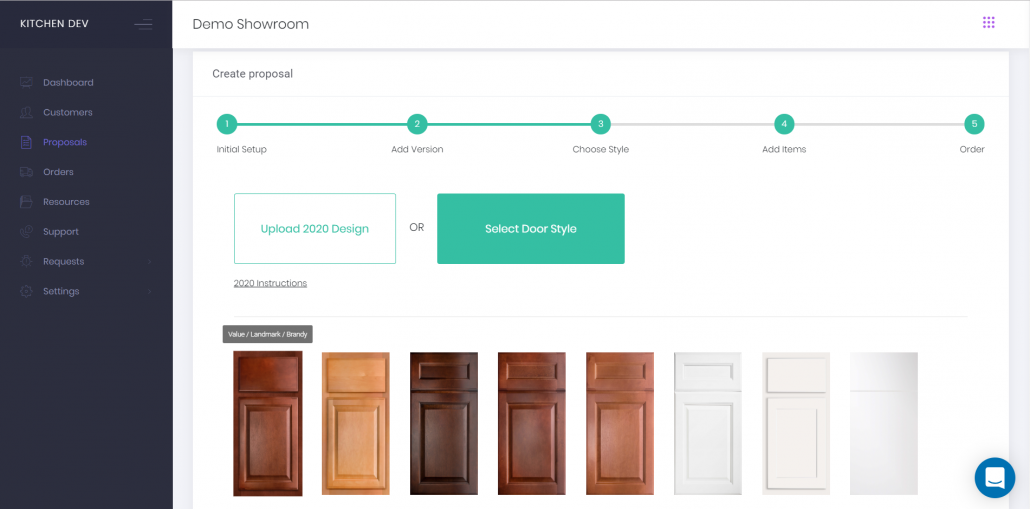The height and width of the screenshot is (509, 1030).
Task: Click the Choose Style step label
Action: 600,150
